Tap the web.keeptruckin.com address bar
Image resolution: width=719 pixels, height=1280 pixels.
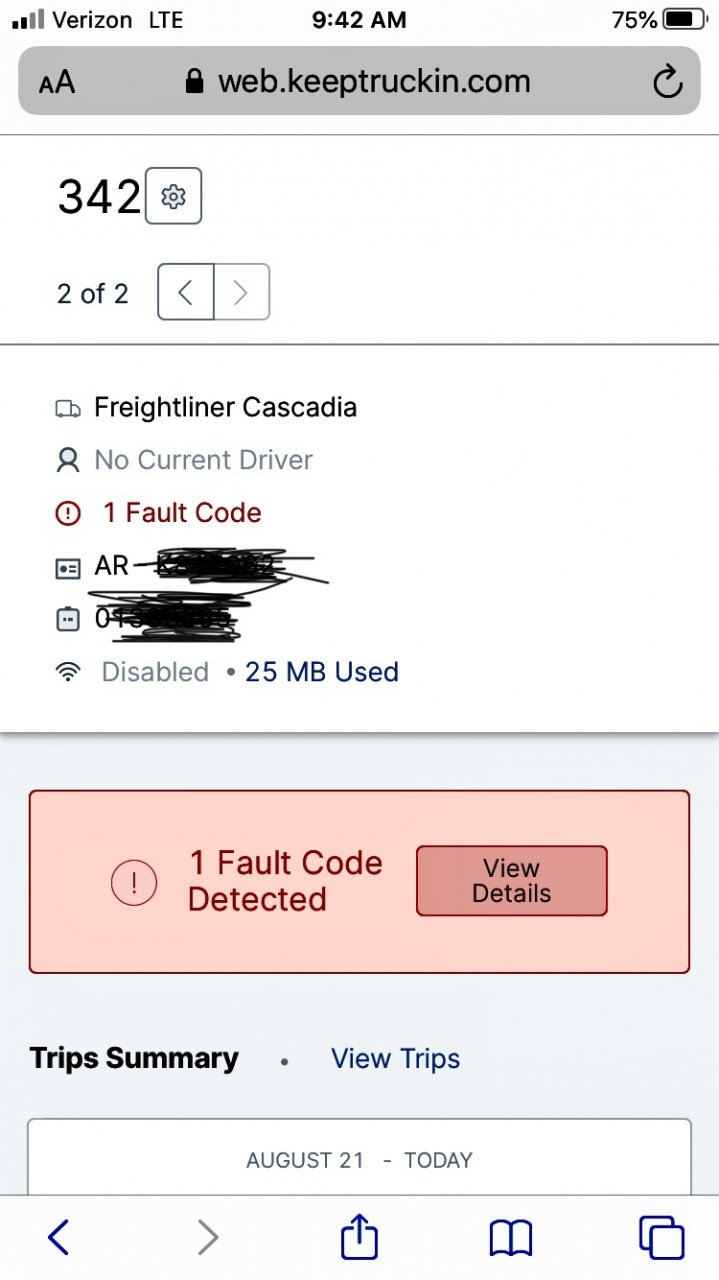[359, 81]
